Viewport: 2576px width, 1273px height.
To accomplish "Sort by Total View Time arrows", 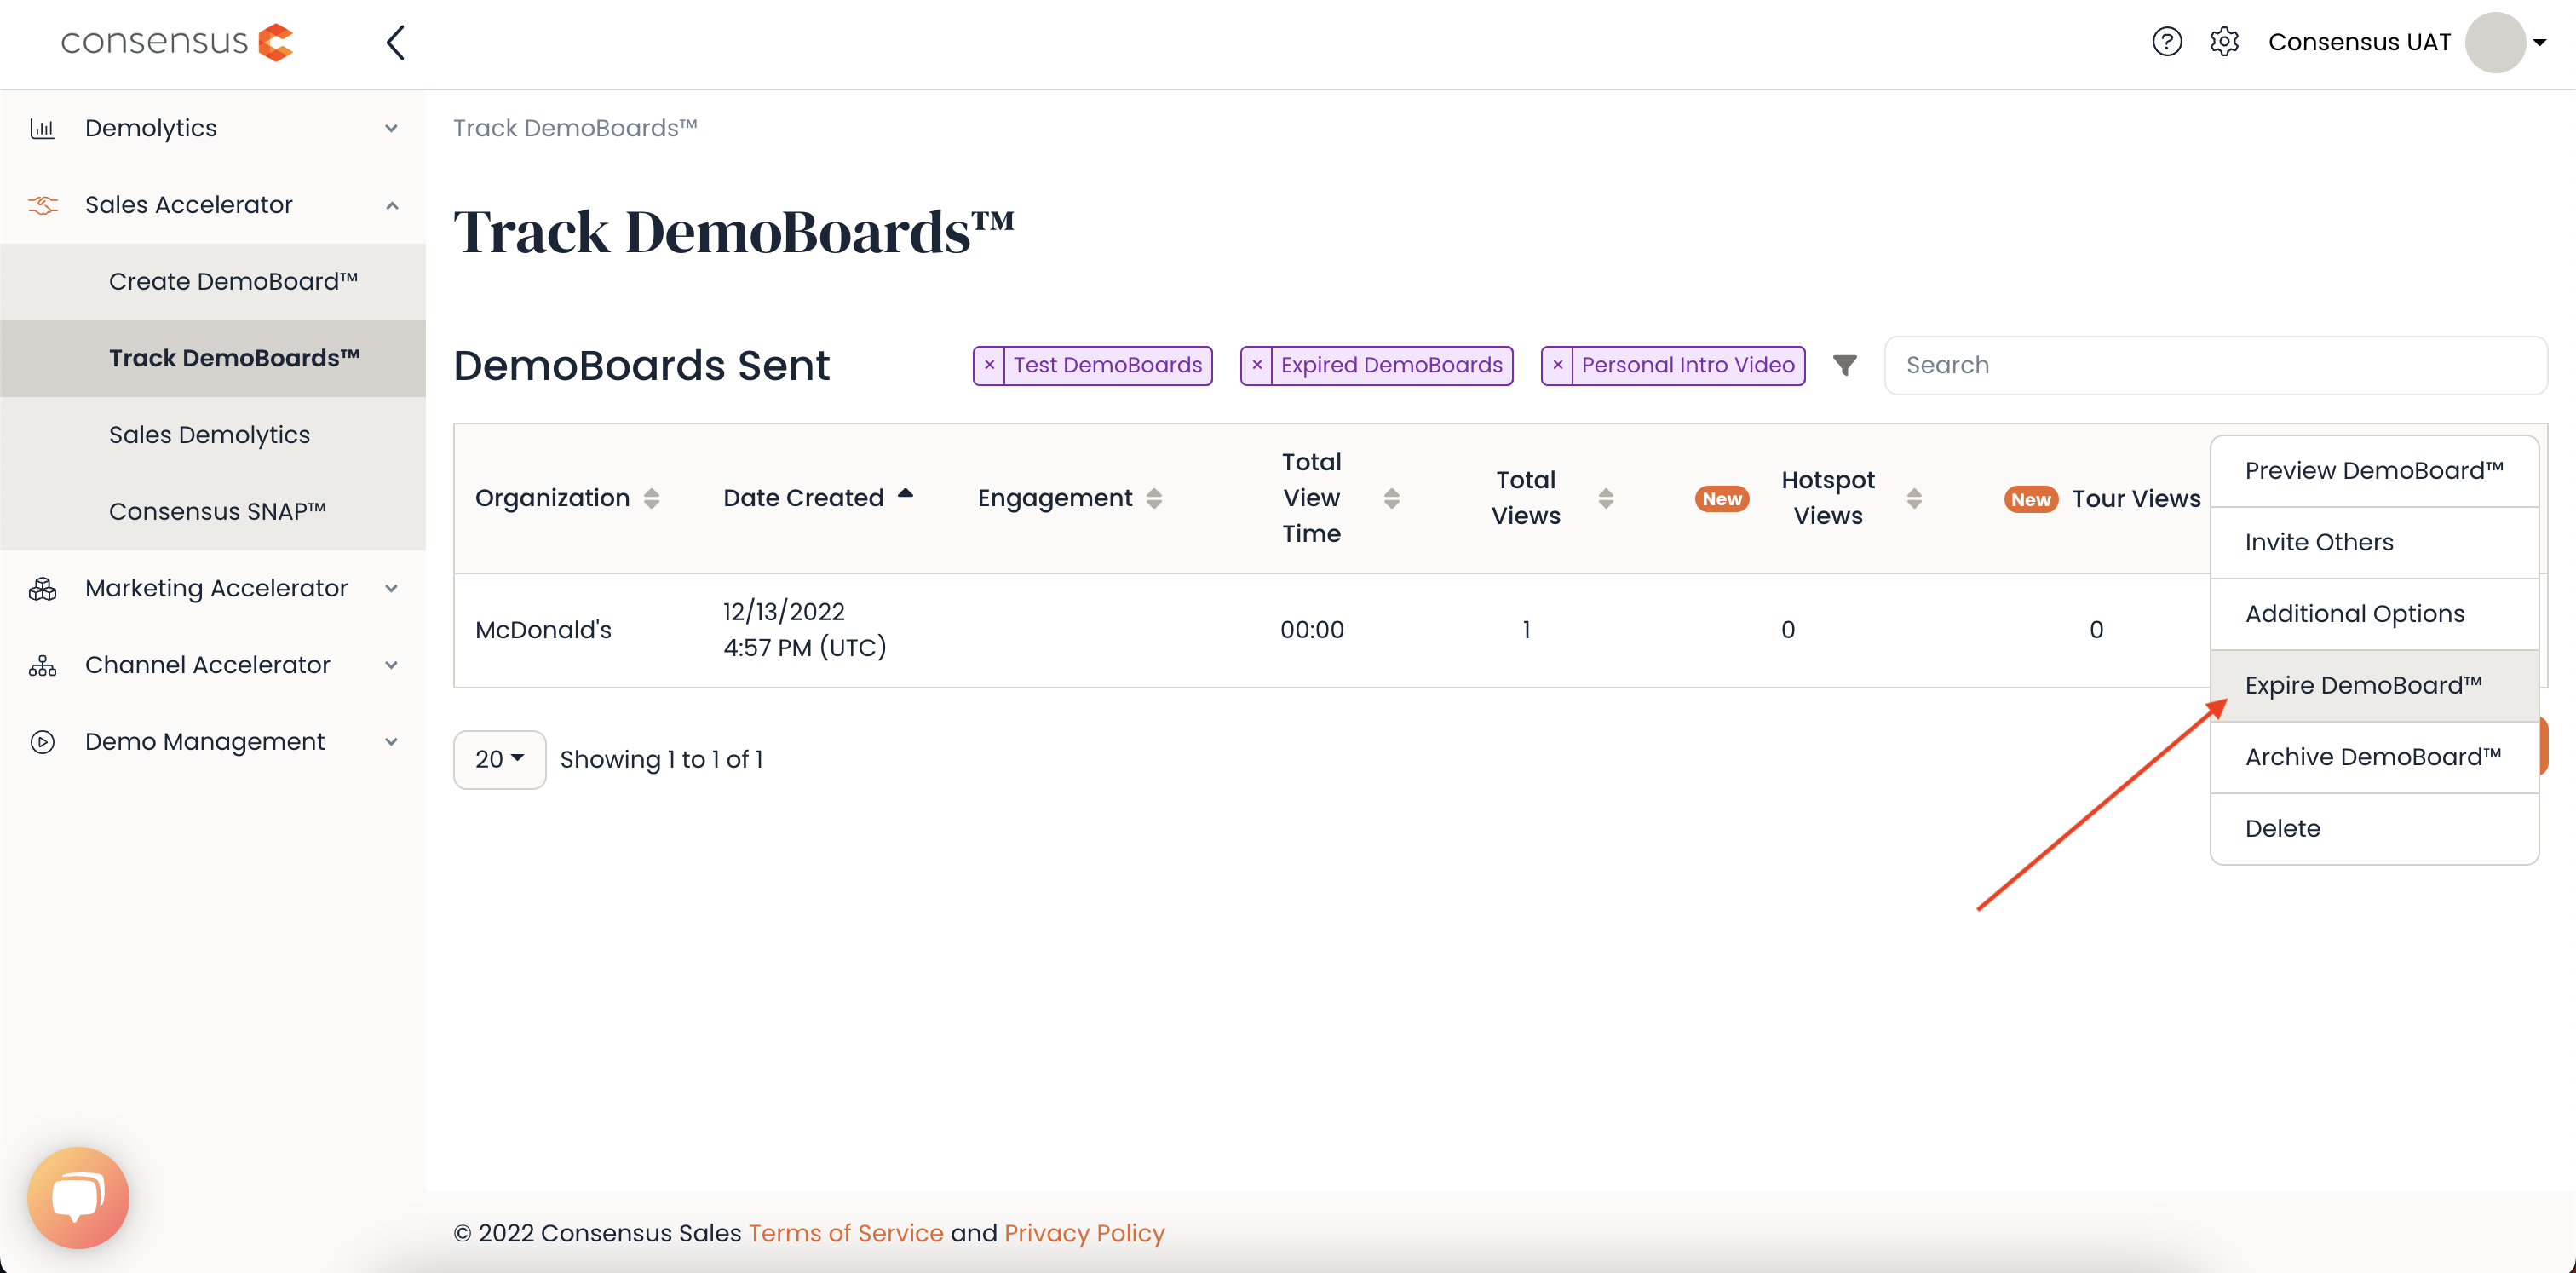I will [1391, 498].
